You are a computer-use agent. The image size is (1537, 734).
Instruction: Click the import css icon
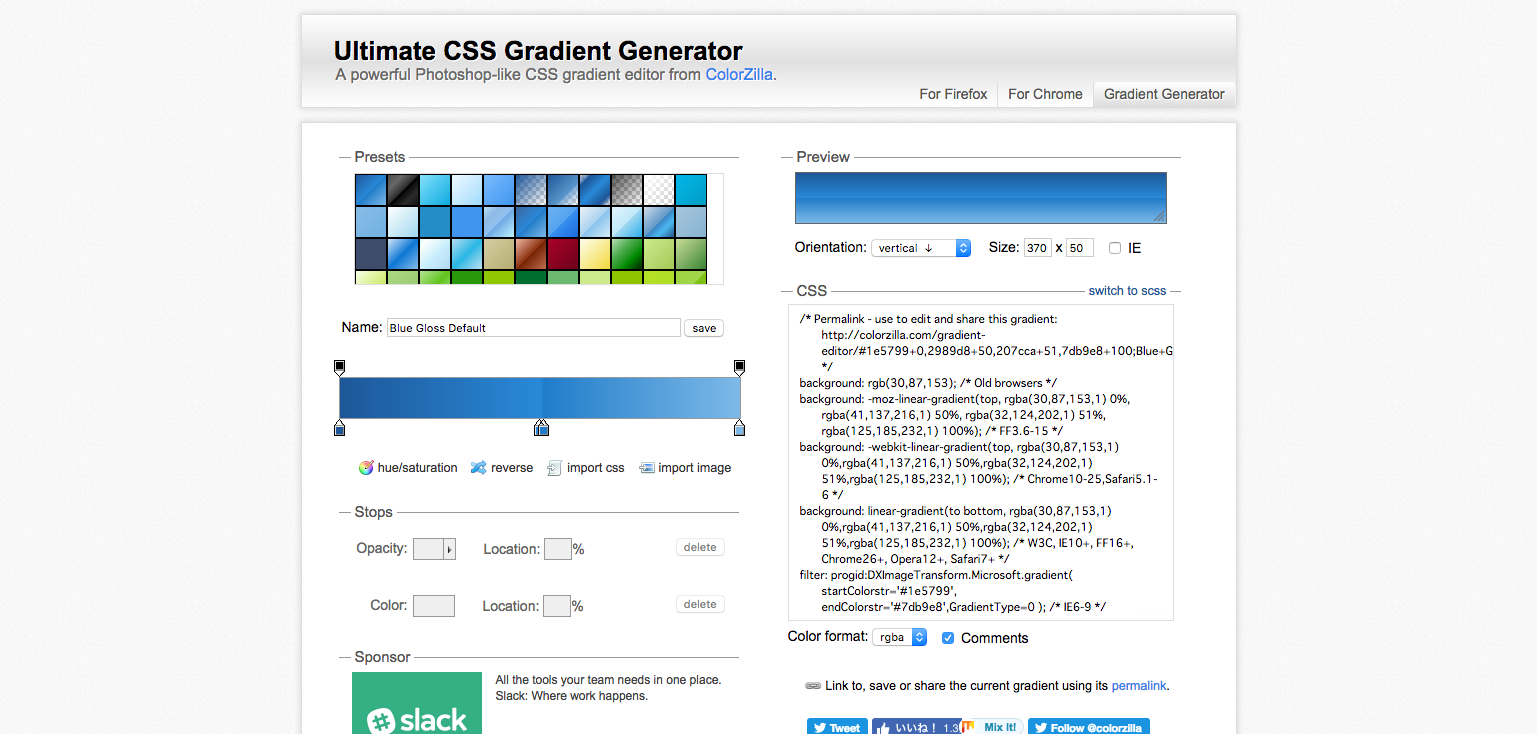[x=554, y=468]
